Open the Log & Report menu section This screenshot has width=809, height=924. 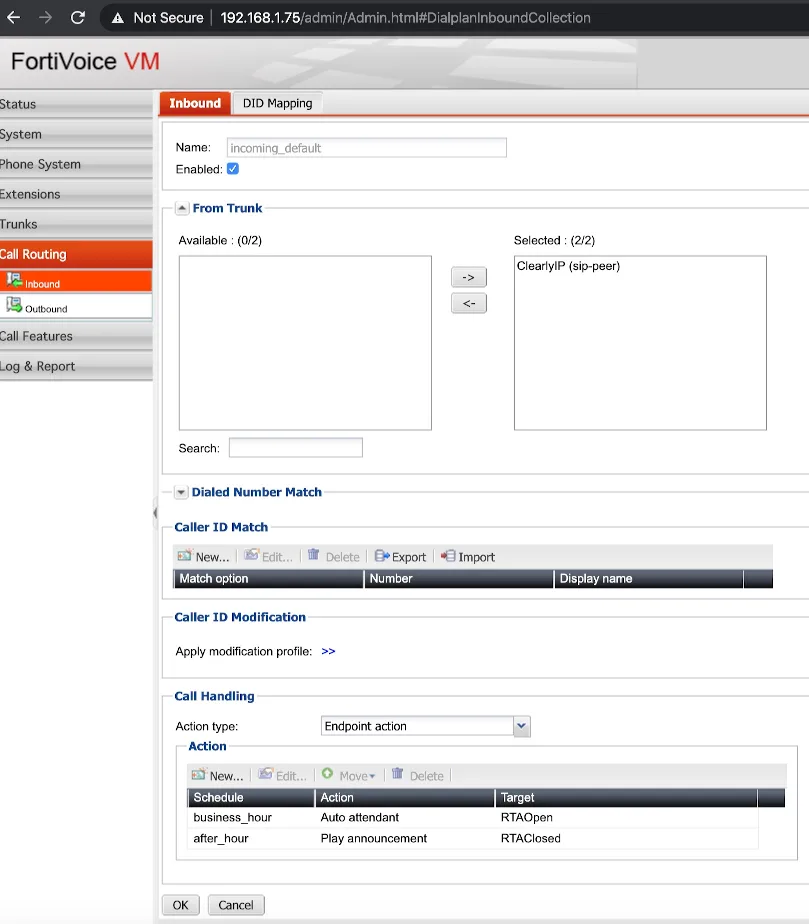[x=76, y=366]
